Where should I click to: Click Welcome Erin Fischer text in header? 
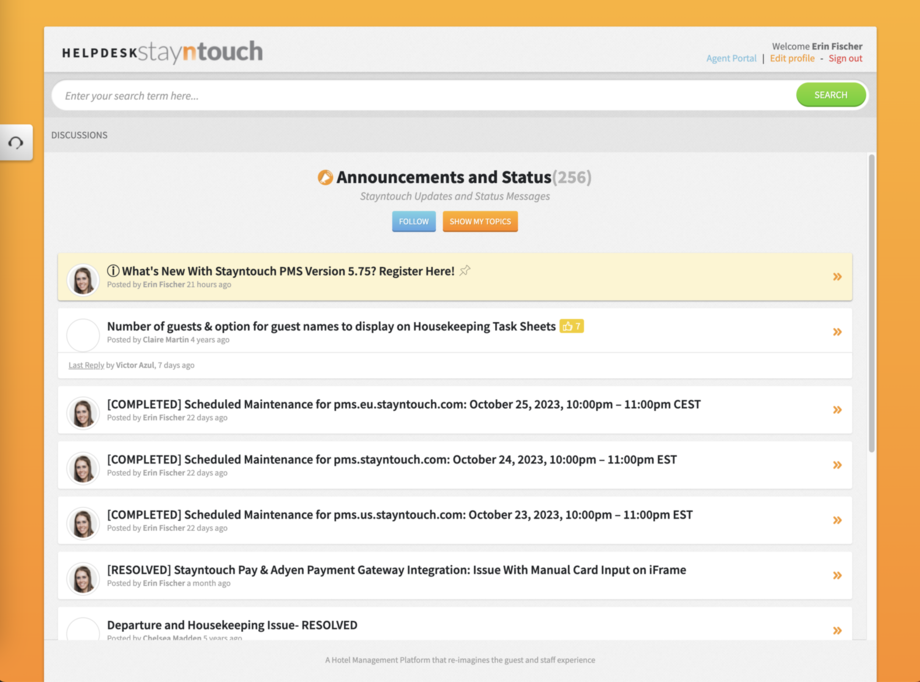coord(817,46)
